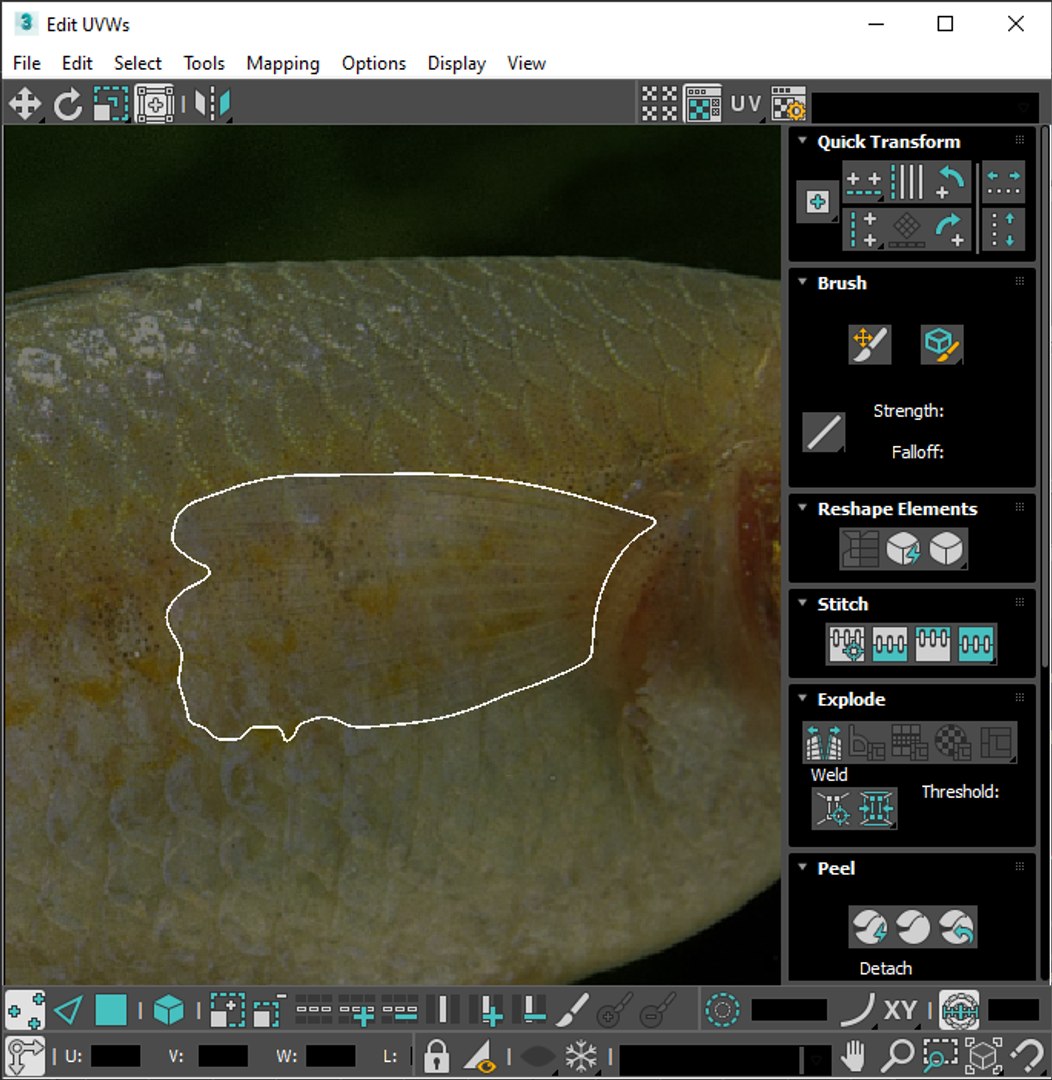Toggle Vertex sub-object selection mode
This screenshot has height=1080, width=1052.
25,1010
